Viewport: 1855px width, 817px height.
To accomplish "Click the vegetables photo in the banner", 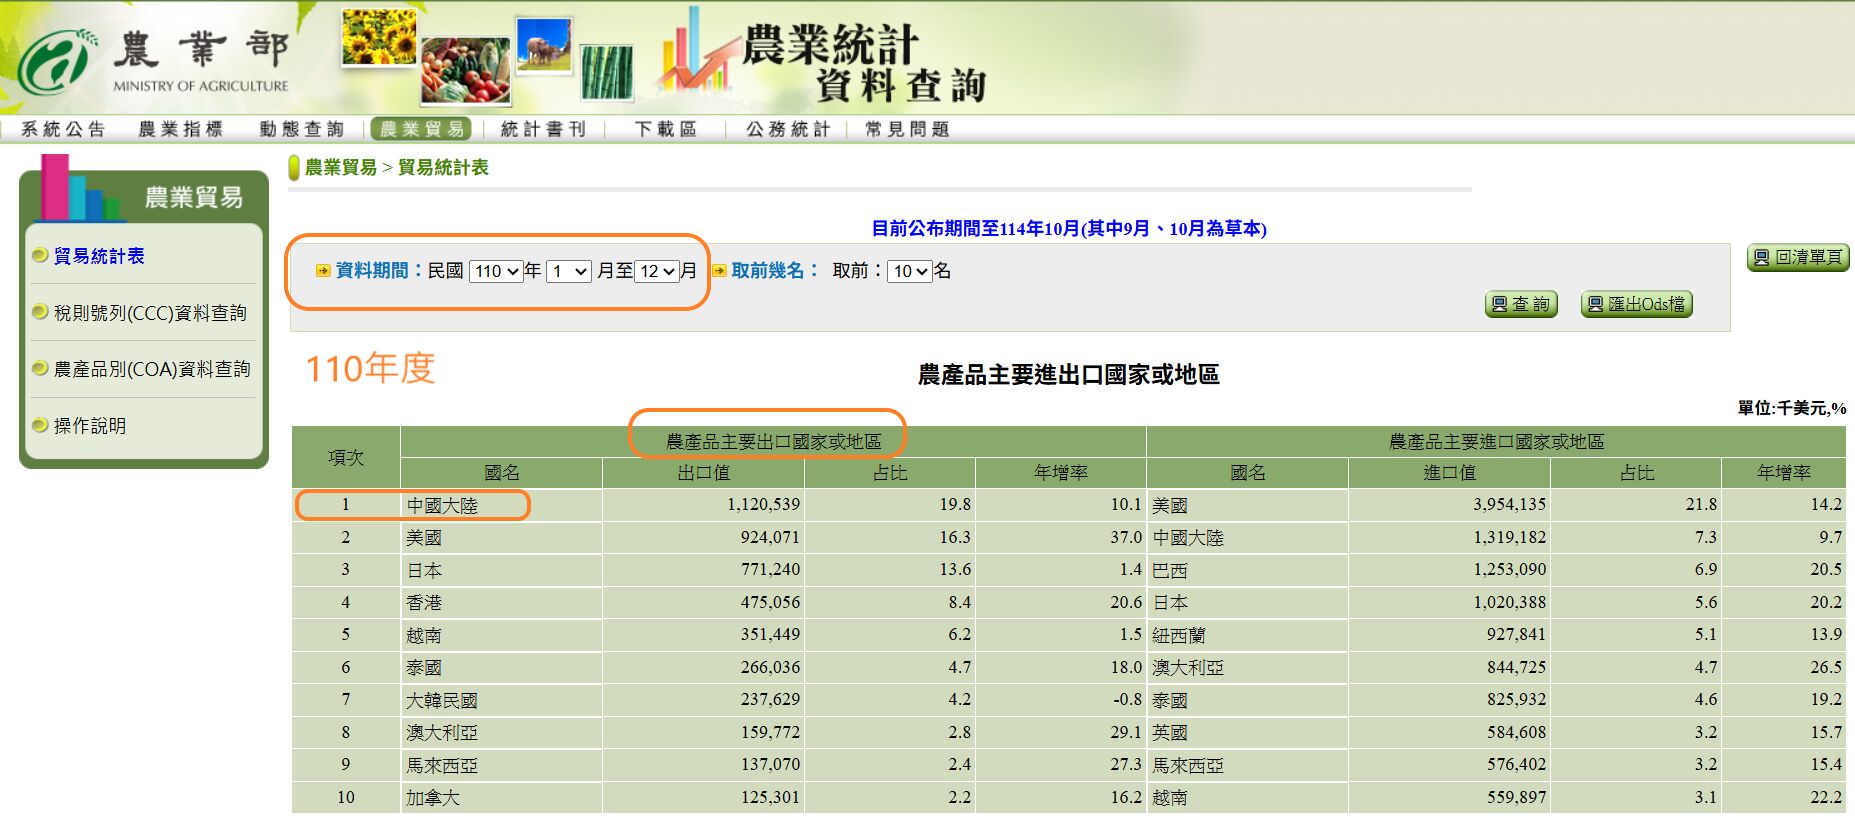I will click(465, 70).
